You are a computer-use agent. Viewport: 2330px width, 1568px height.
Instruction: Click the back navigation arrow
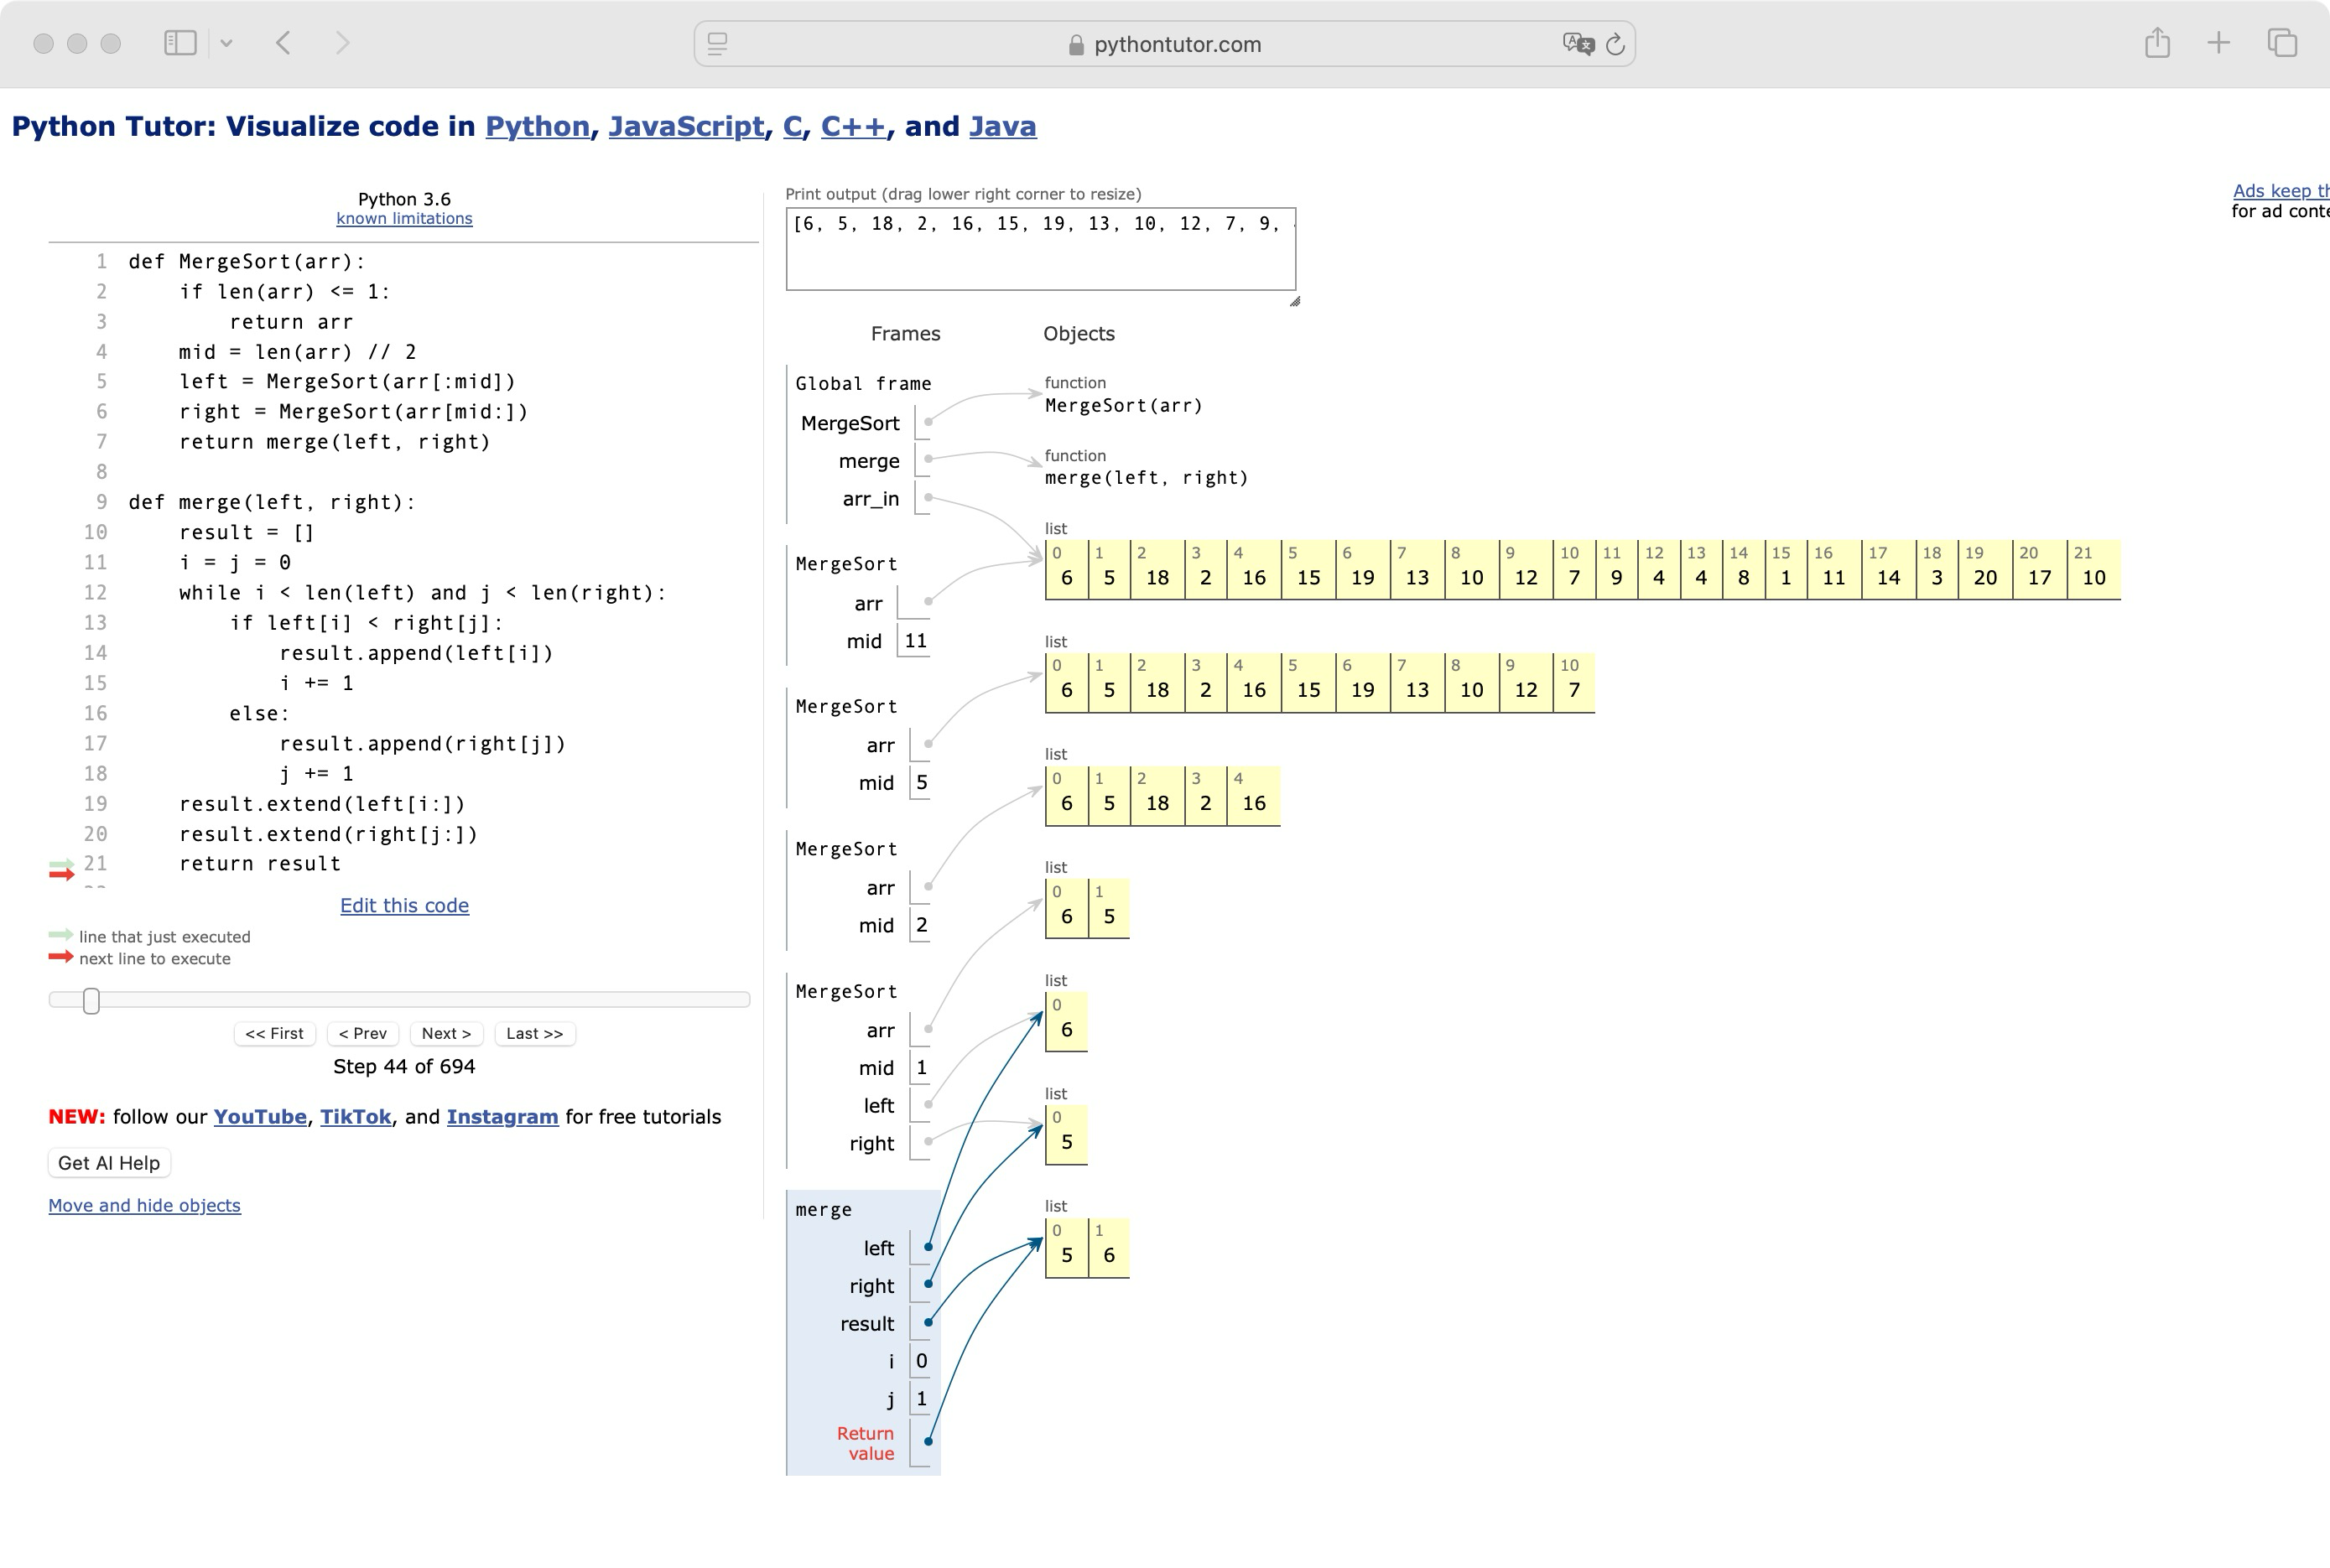pos(283,42)
